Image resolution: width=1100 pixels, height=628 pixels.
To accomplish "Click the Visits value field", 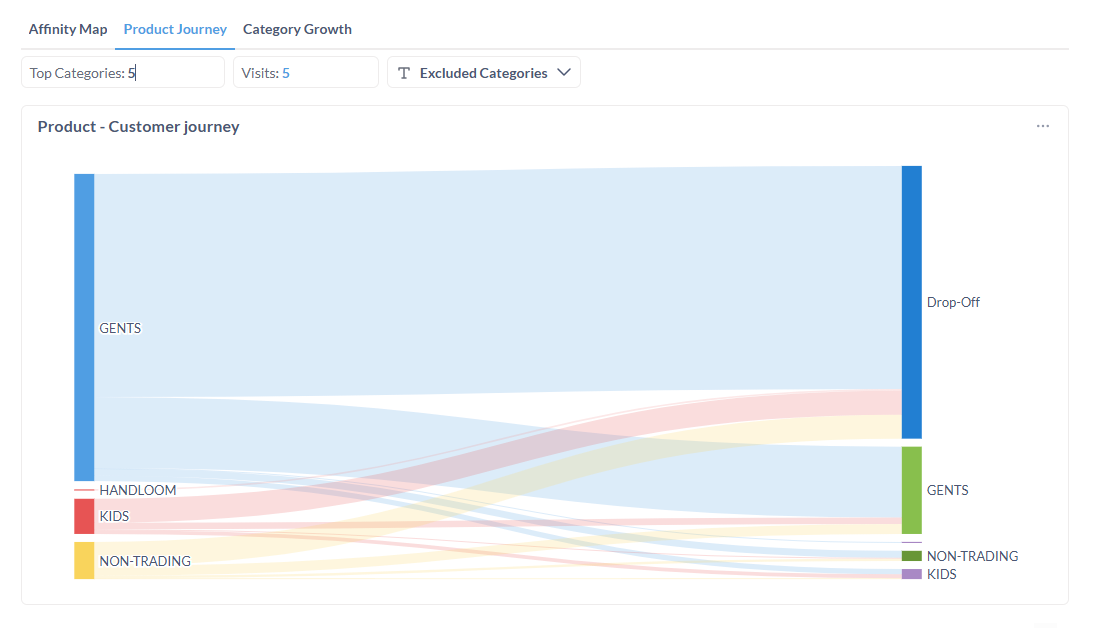I will pos(305,73).
